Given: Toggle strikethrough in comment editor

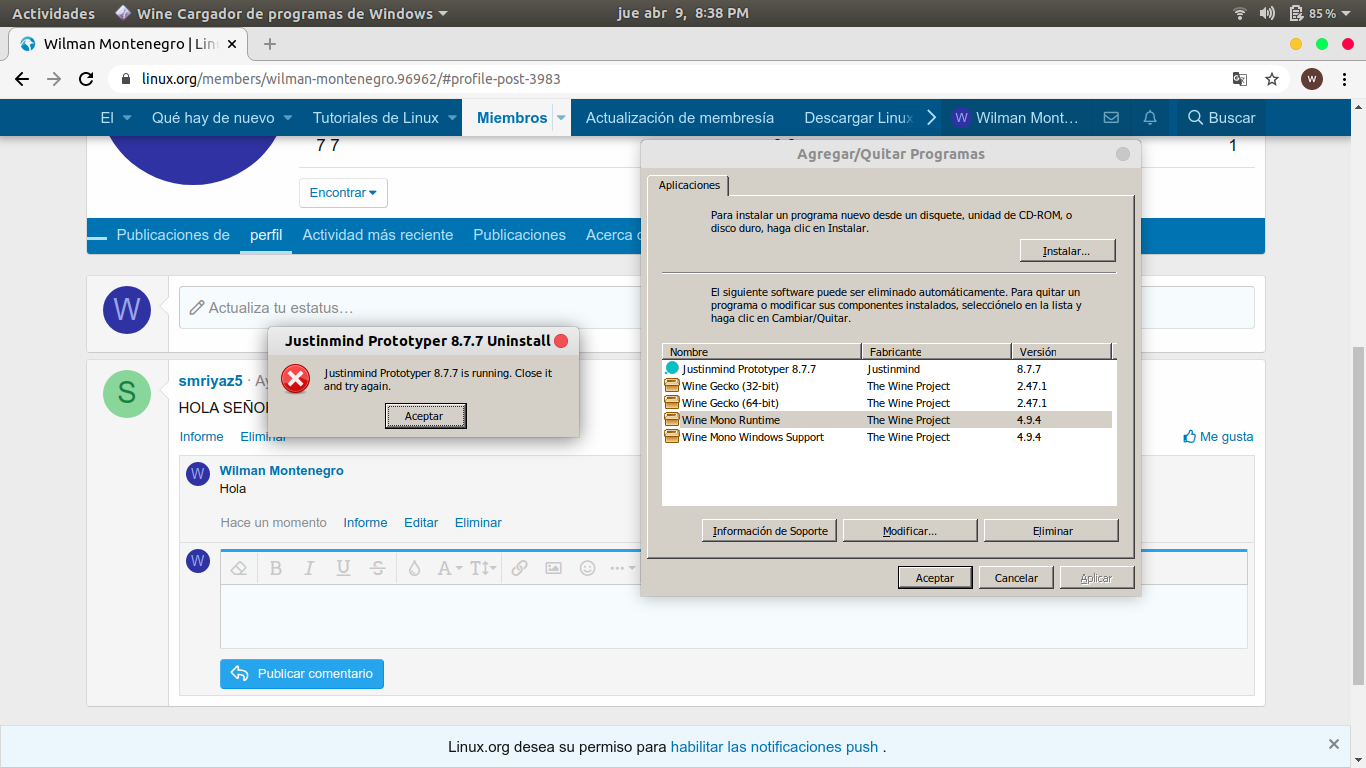Looking at the screenshot, I should point(377,568).
